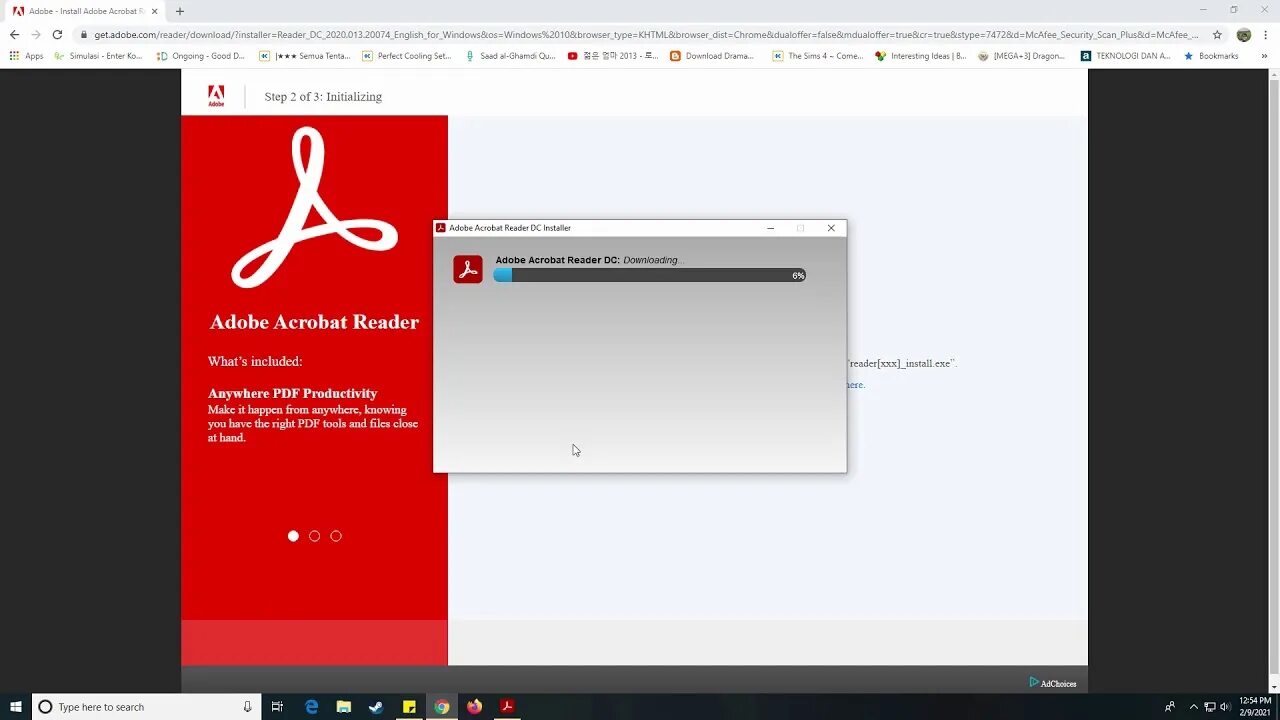The height and width of the screenshot is (720, 1280).
Task: Switch to Acrobat installer on taskbar
Action: tap(507, 706)
